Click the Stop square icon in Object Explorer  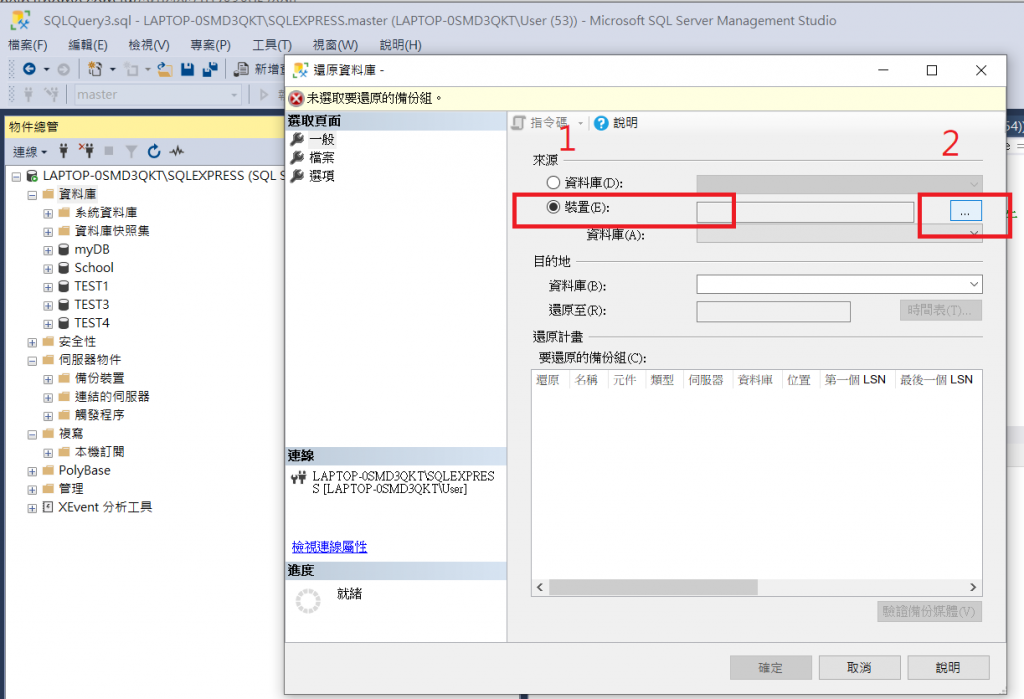pos(109,152)
